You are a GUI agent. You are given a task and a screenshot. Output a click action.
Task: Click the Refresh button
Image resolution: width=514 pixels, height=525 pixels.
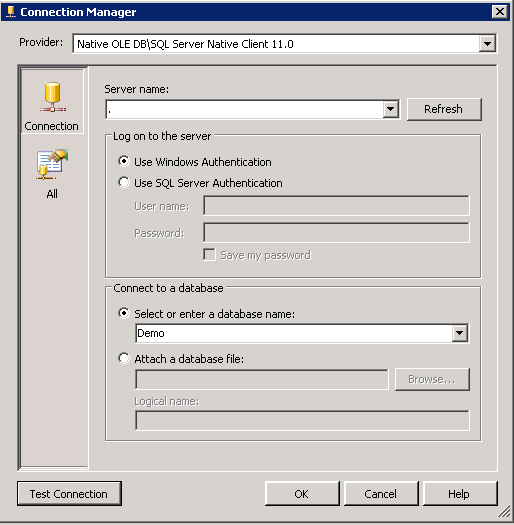(x=444, y=109)
